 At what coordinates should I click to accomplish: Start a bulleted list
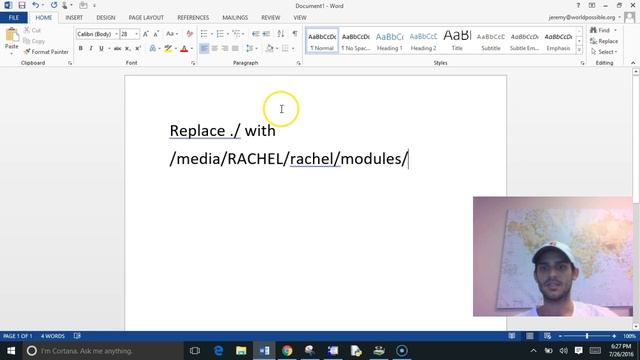tap(204, 34)
